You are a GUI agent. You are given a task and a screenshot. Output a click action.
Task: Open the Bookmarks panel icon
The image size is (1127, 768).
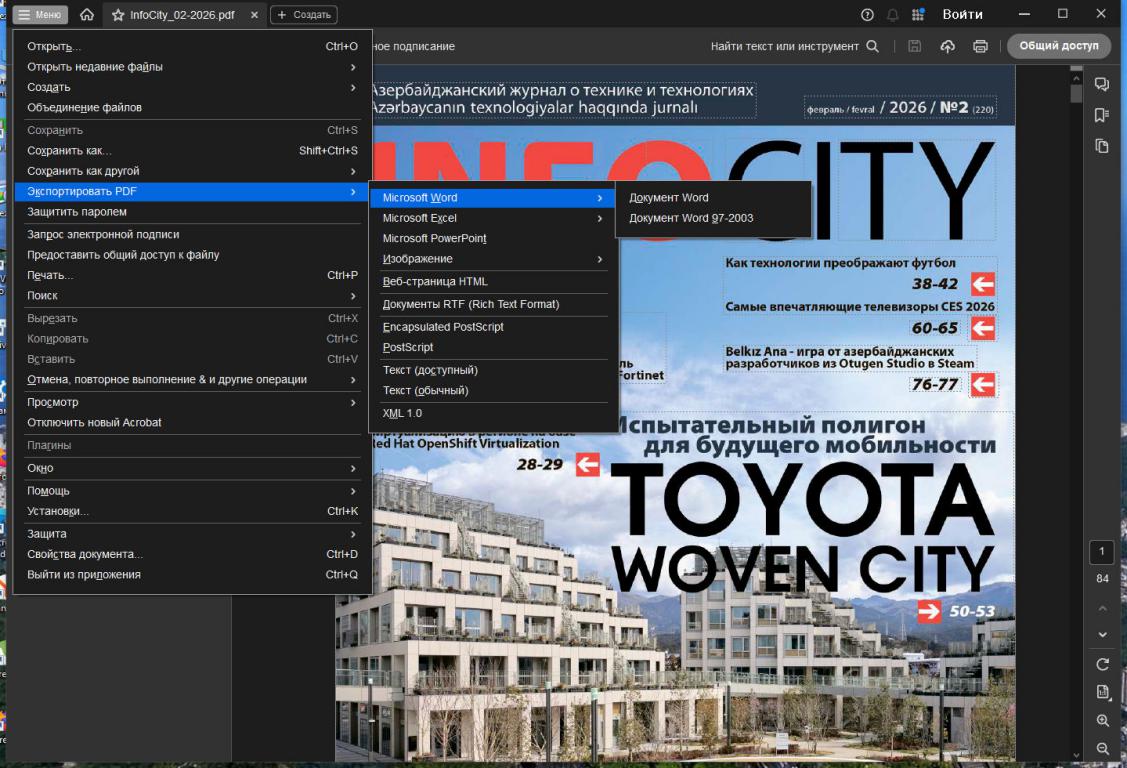(x=1102, y=115)
